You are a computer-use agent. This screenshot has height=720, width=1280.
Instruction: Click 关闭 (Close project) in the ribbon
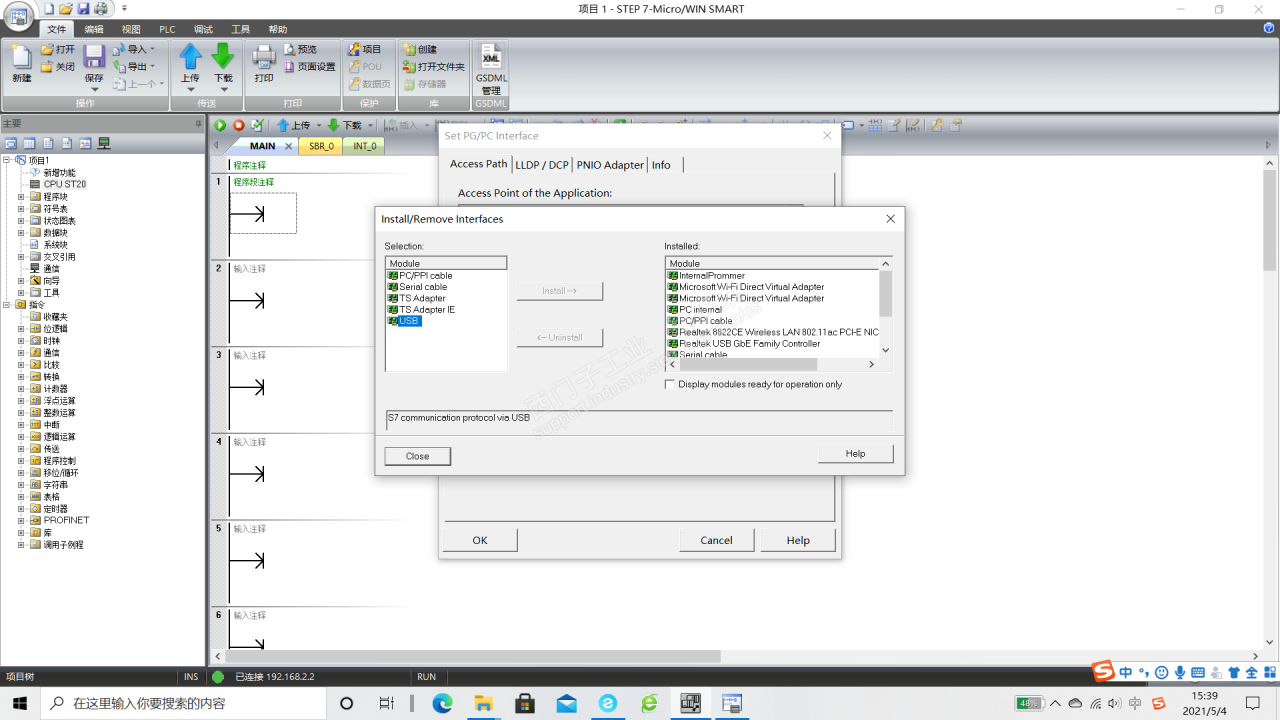pos(58,67)
